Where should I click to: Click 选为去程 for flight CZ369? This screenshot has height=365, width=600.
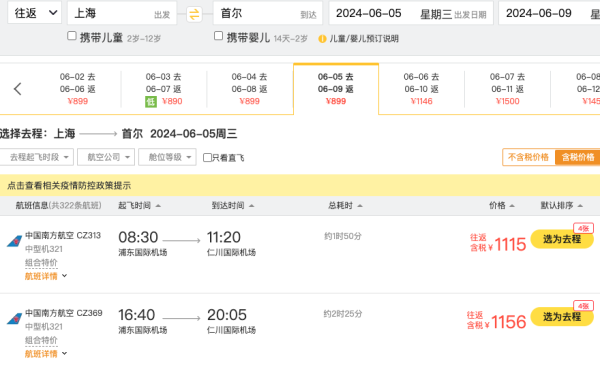562,316
